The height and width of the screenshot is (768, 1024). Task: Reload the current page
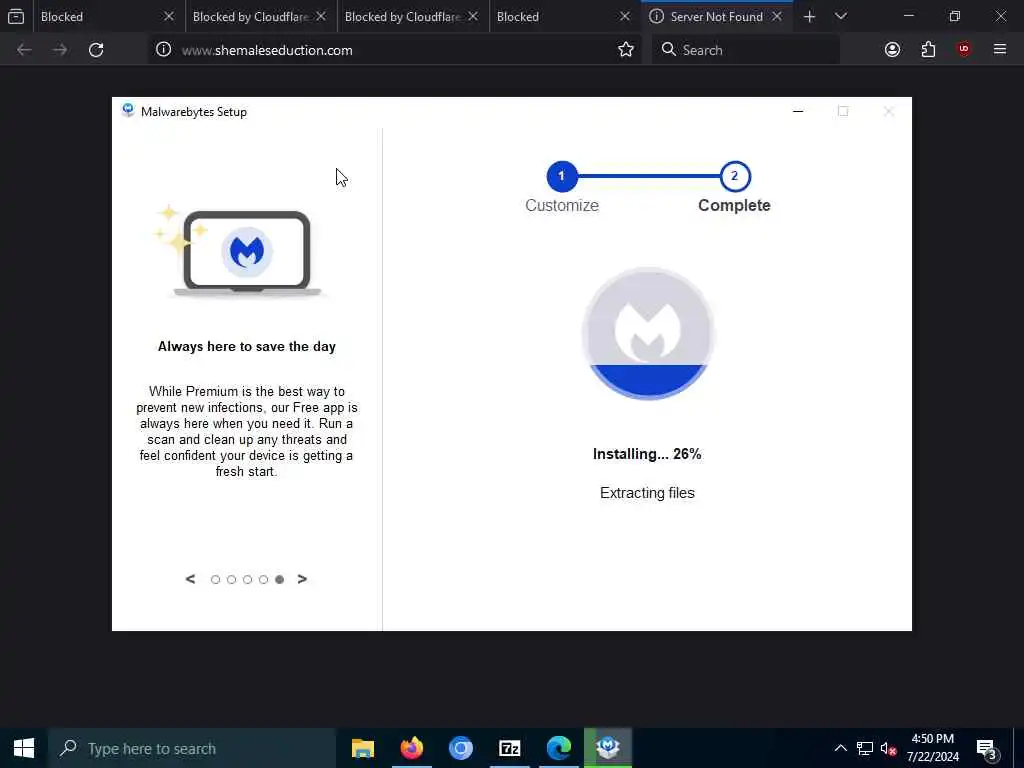click(x=96, y=50)
